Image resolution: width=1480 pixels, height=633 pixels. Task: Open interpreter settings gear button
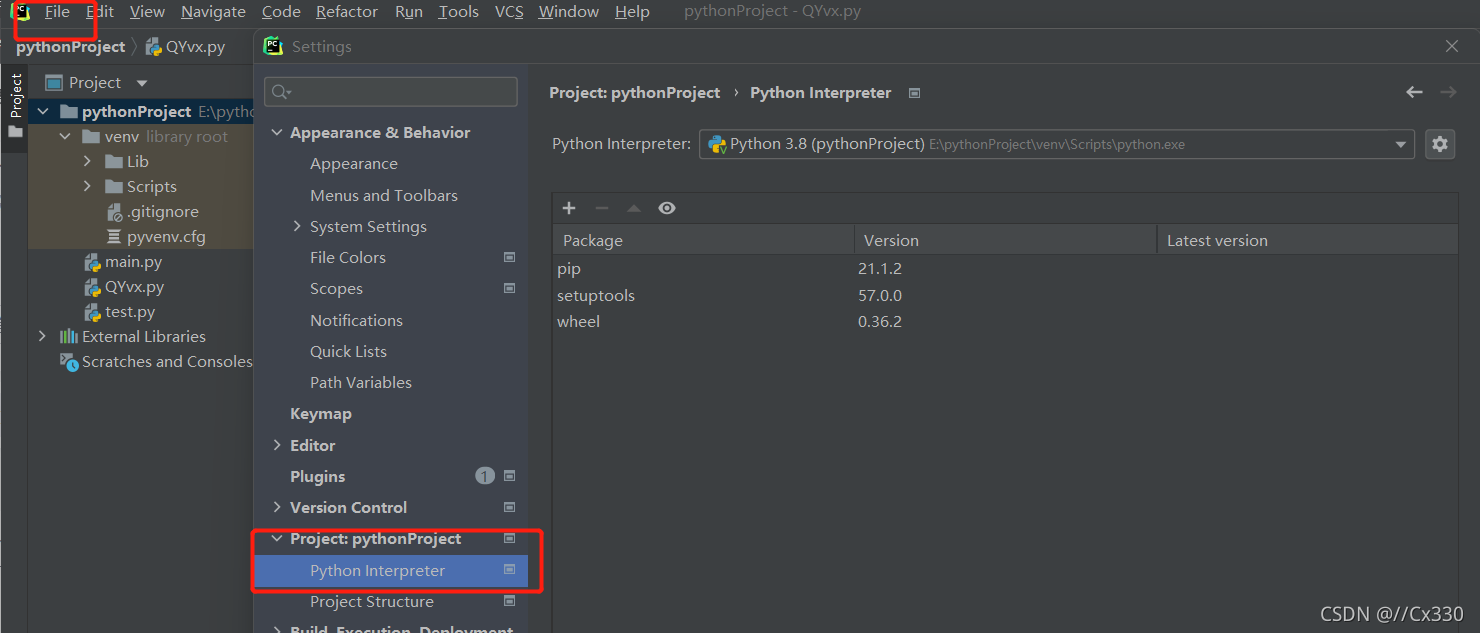(1439, 144)
